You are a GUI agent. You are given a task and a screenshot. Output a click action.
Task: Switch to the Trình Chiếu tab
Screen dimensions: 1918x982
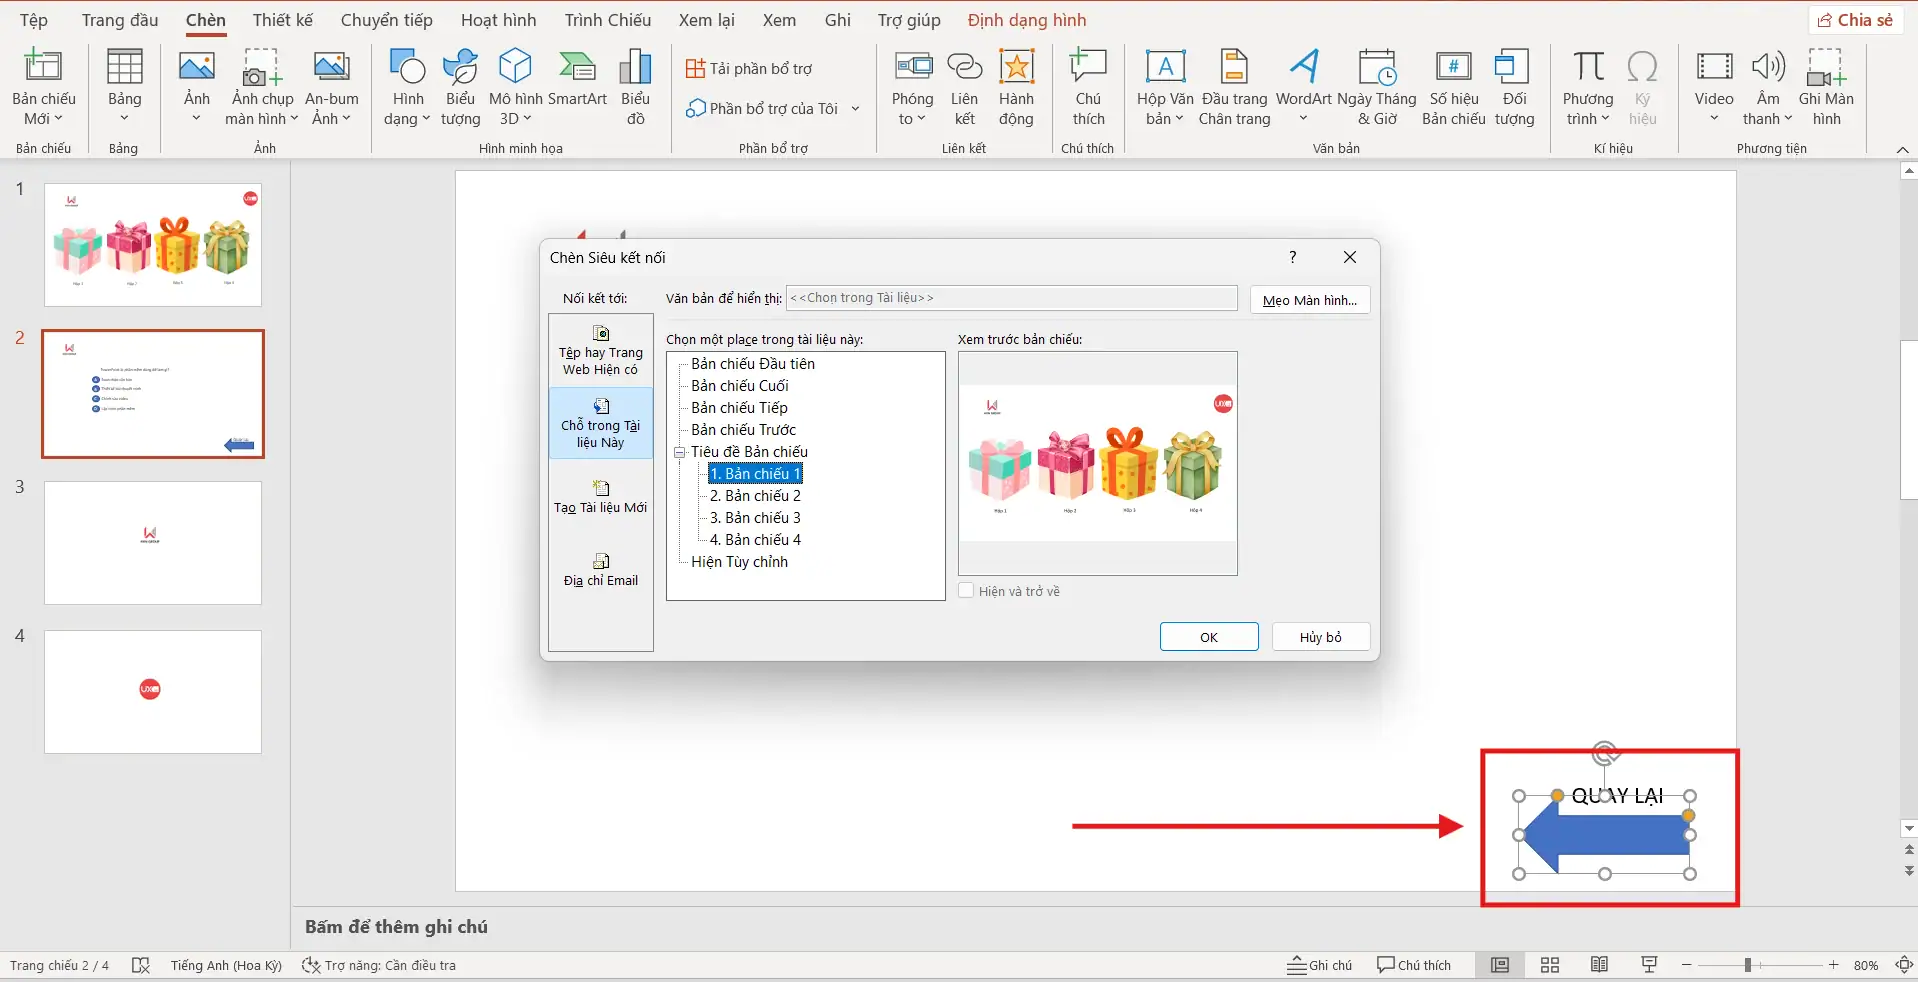coord(607,20)
